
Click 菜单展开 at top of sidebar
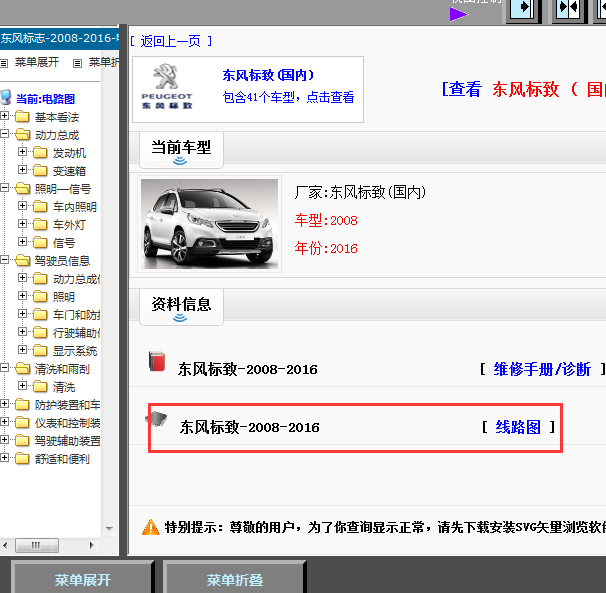pos(37,62)
